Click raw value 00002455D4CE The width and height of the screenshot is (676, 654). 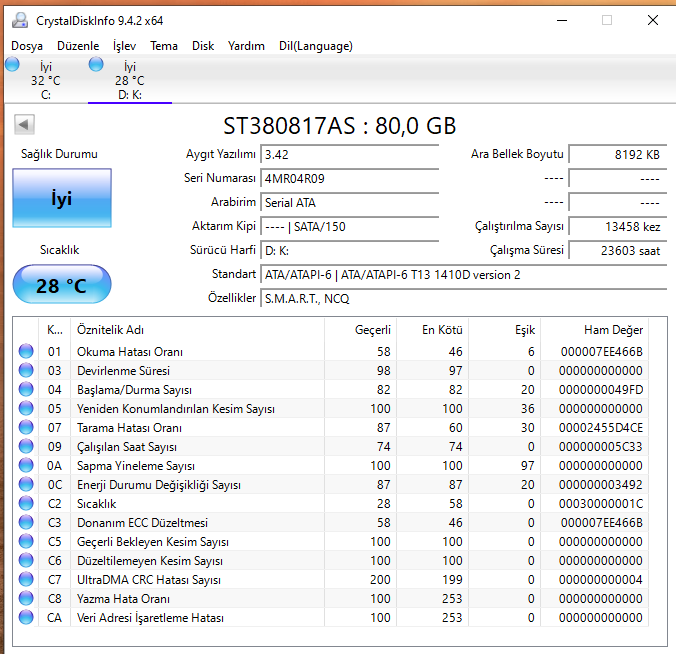(601, 428)
